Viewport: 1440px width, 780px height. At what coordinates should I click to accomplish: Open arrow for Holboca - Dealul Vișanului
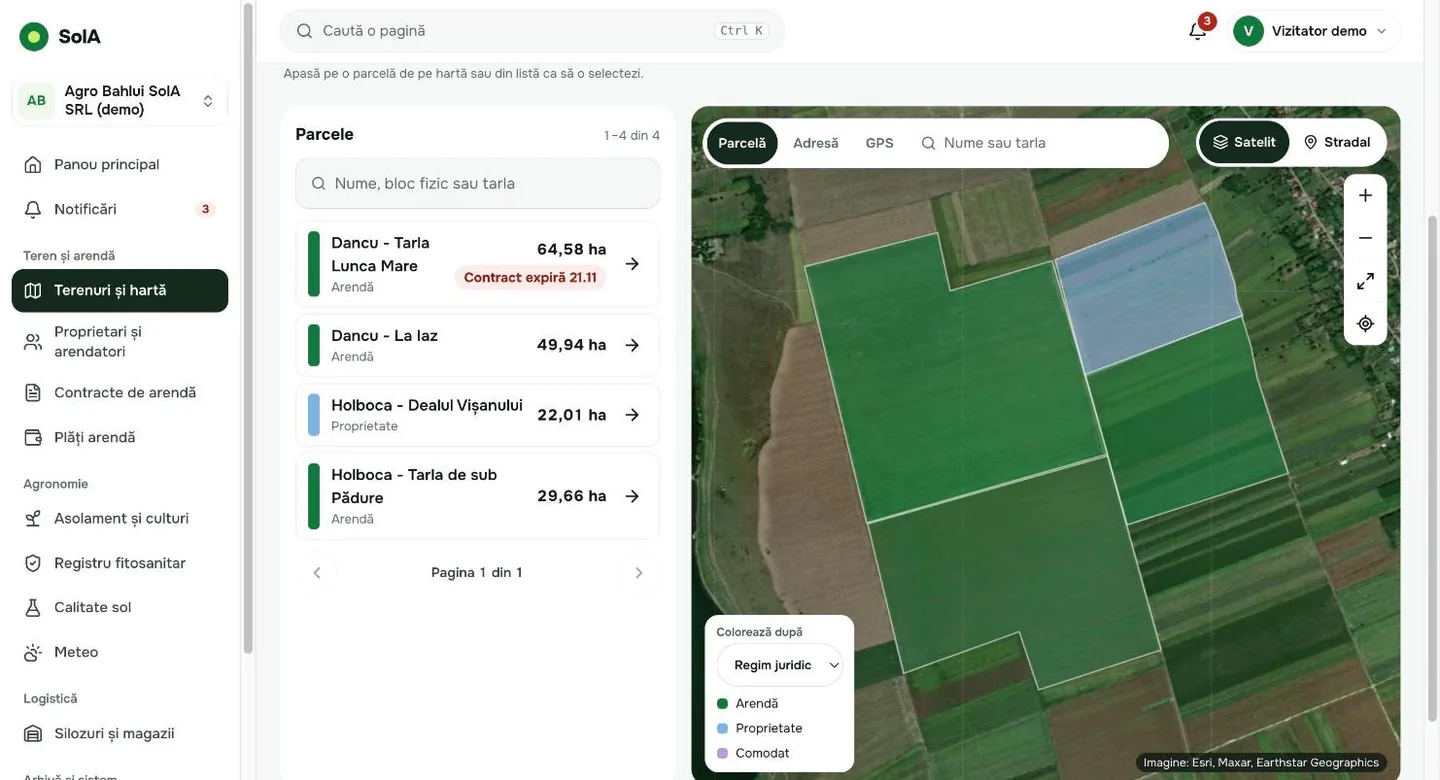[632, 415]
